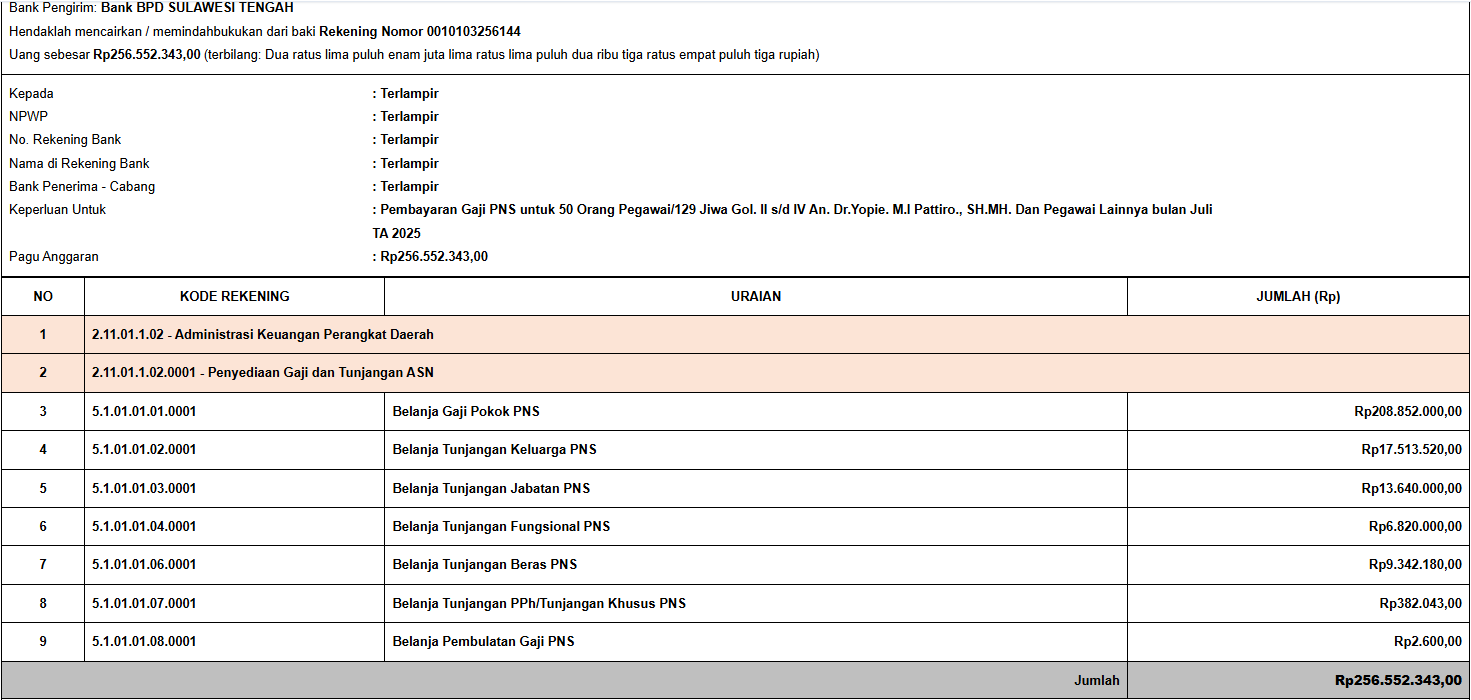Click Belanja Tunjangan PPh/Tunjangan Khusus PNS description
This screenshot has width=1471, height=700.
pos(539,604)
